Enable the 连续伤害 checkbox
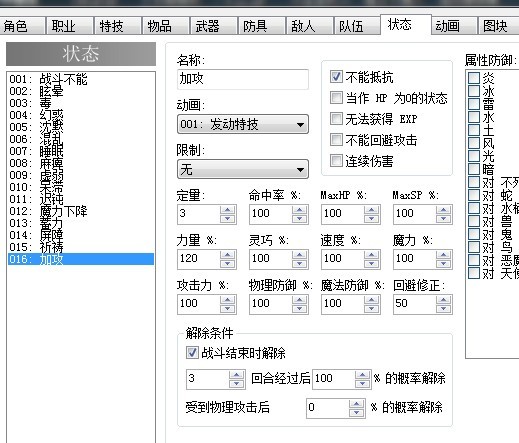 [336, 160]
